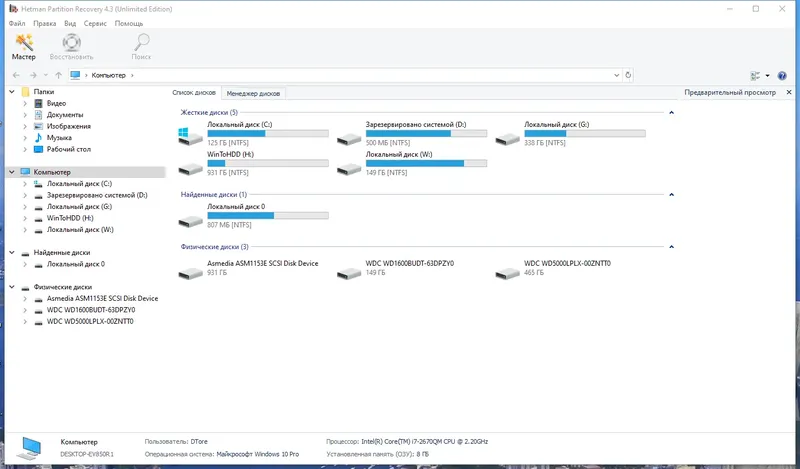Switch to Список дисков tab
This screenshot has height=469, width=800.
click(194, 93)
